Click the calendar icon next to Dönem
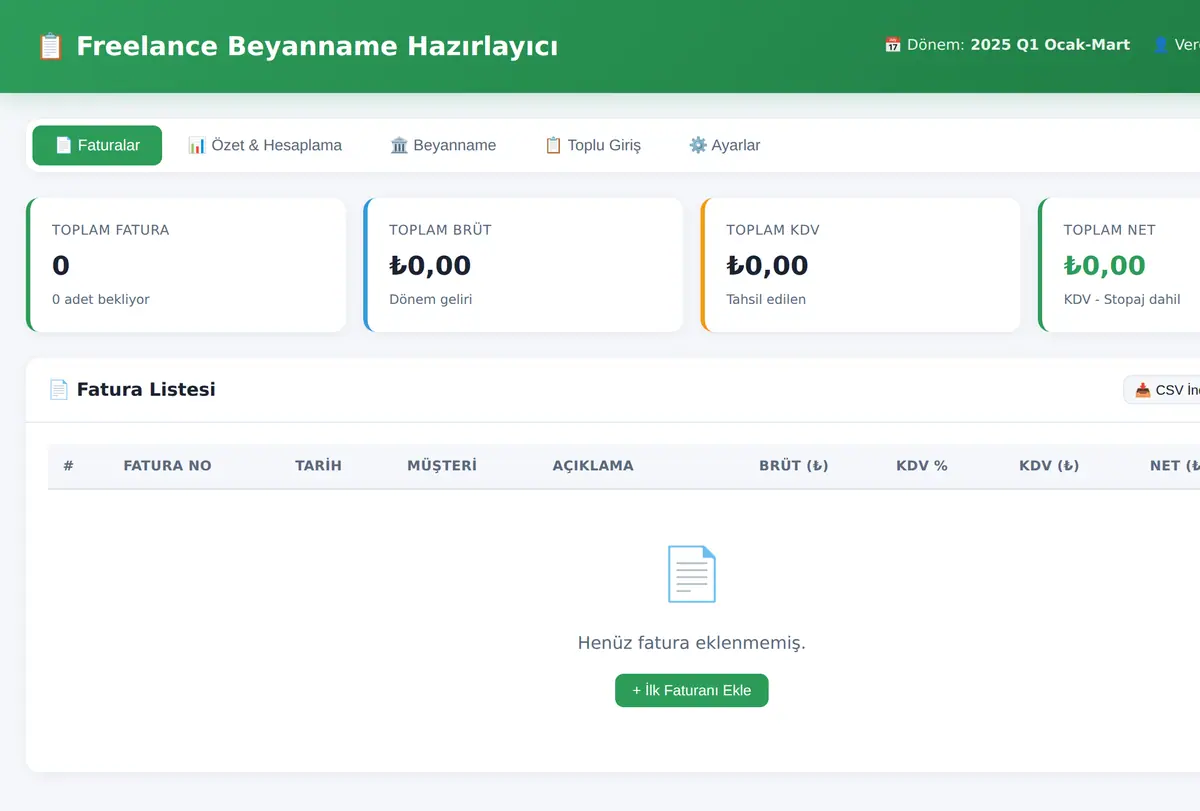The width and height of the screenshot is (1200, 811). point(893,45)
